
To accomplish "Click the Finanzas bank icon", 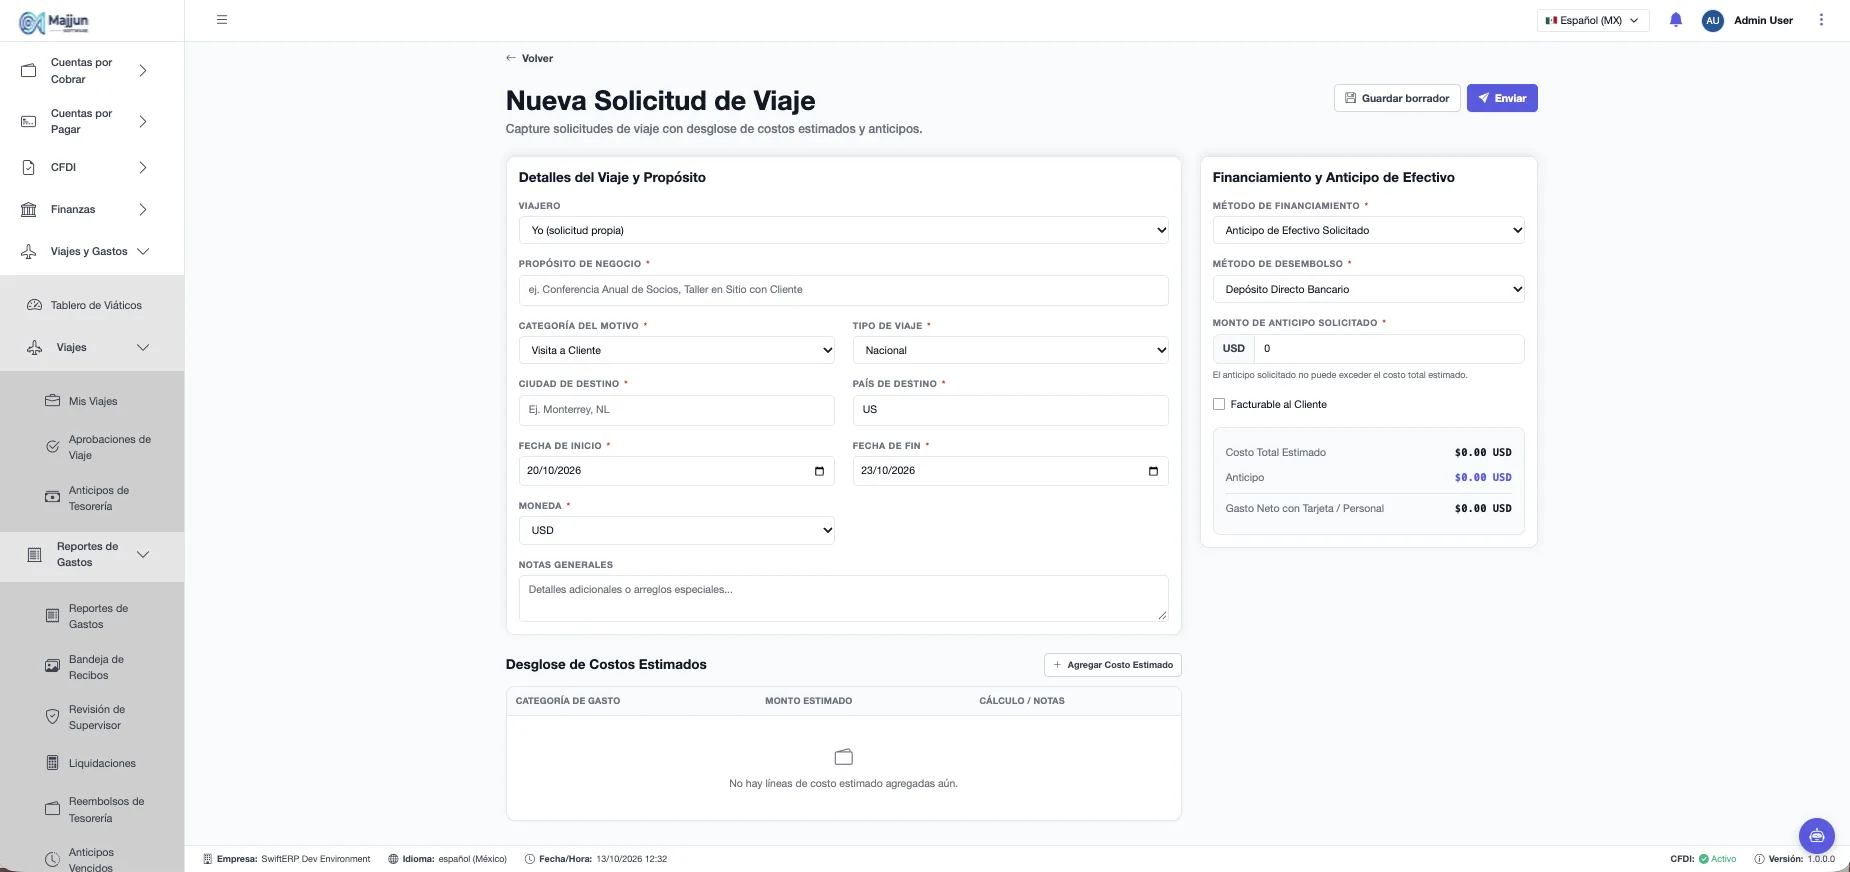I will click(29, 209).
